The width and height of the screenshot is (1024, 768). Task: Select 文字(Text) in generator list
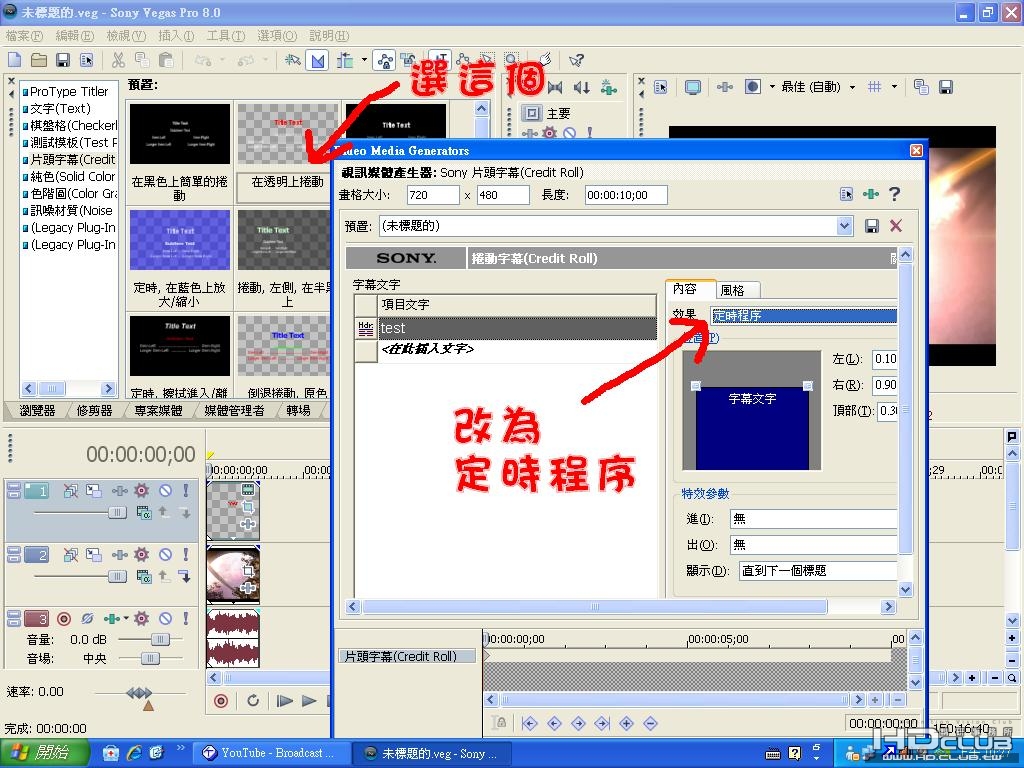[59, 108]
